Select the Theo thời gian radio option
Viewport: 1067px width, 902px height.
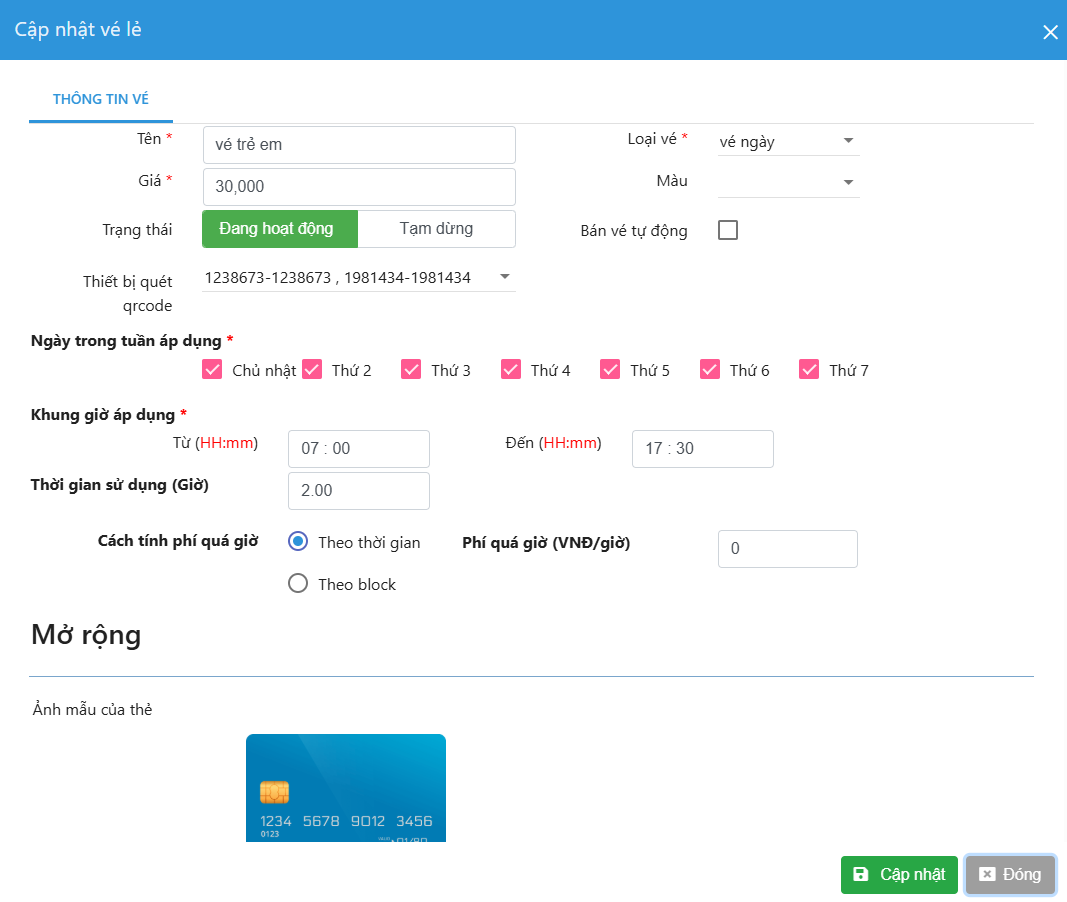coord(297,542)
